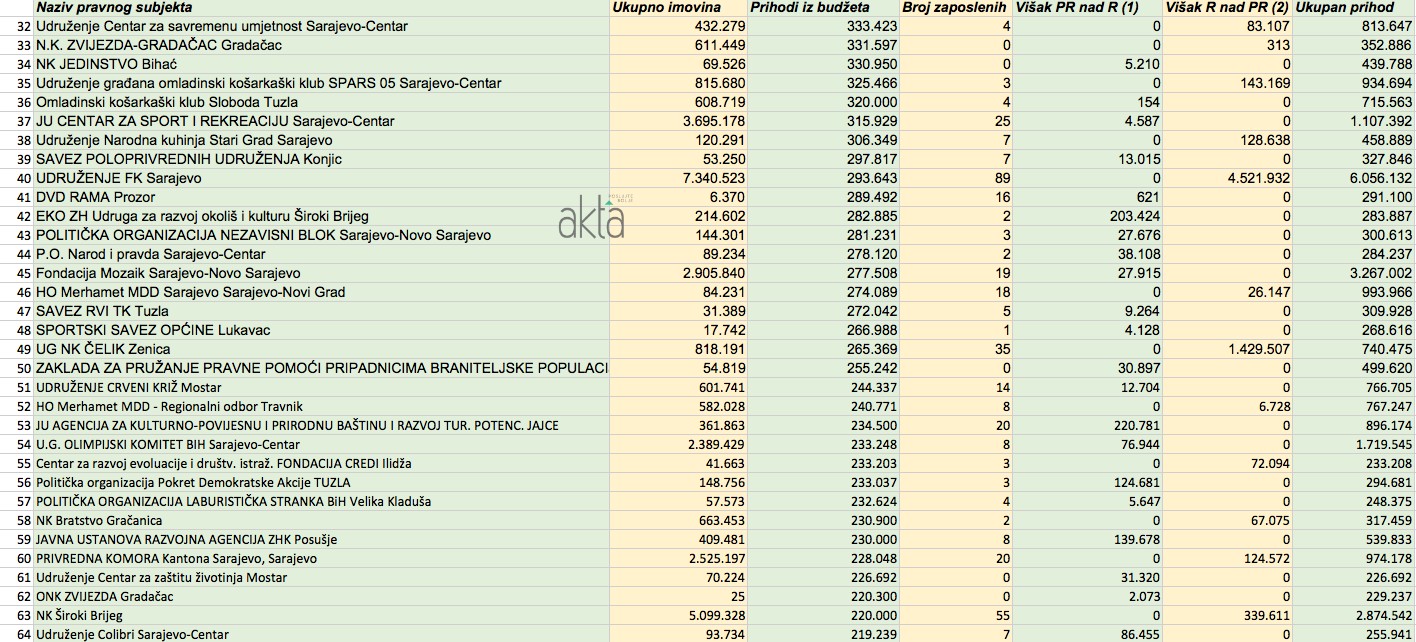The width and height of the screenshot is (1416, 642).
Task: Click the 'Višak R nad PR (2)' header
Action: (1227, 8)
